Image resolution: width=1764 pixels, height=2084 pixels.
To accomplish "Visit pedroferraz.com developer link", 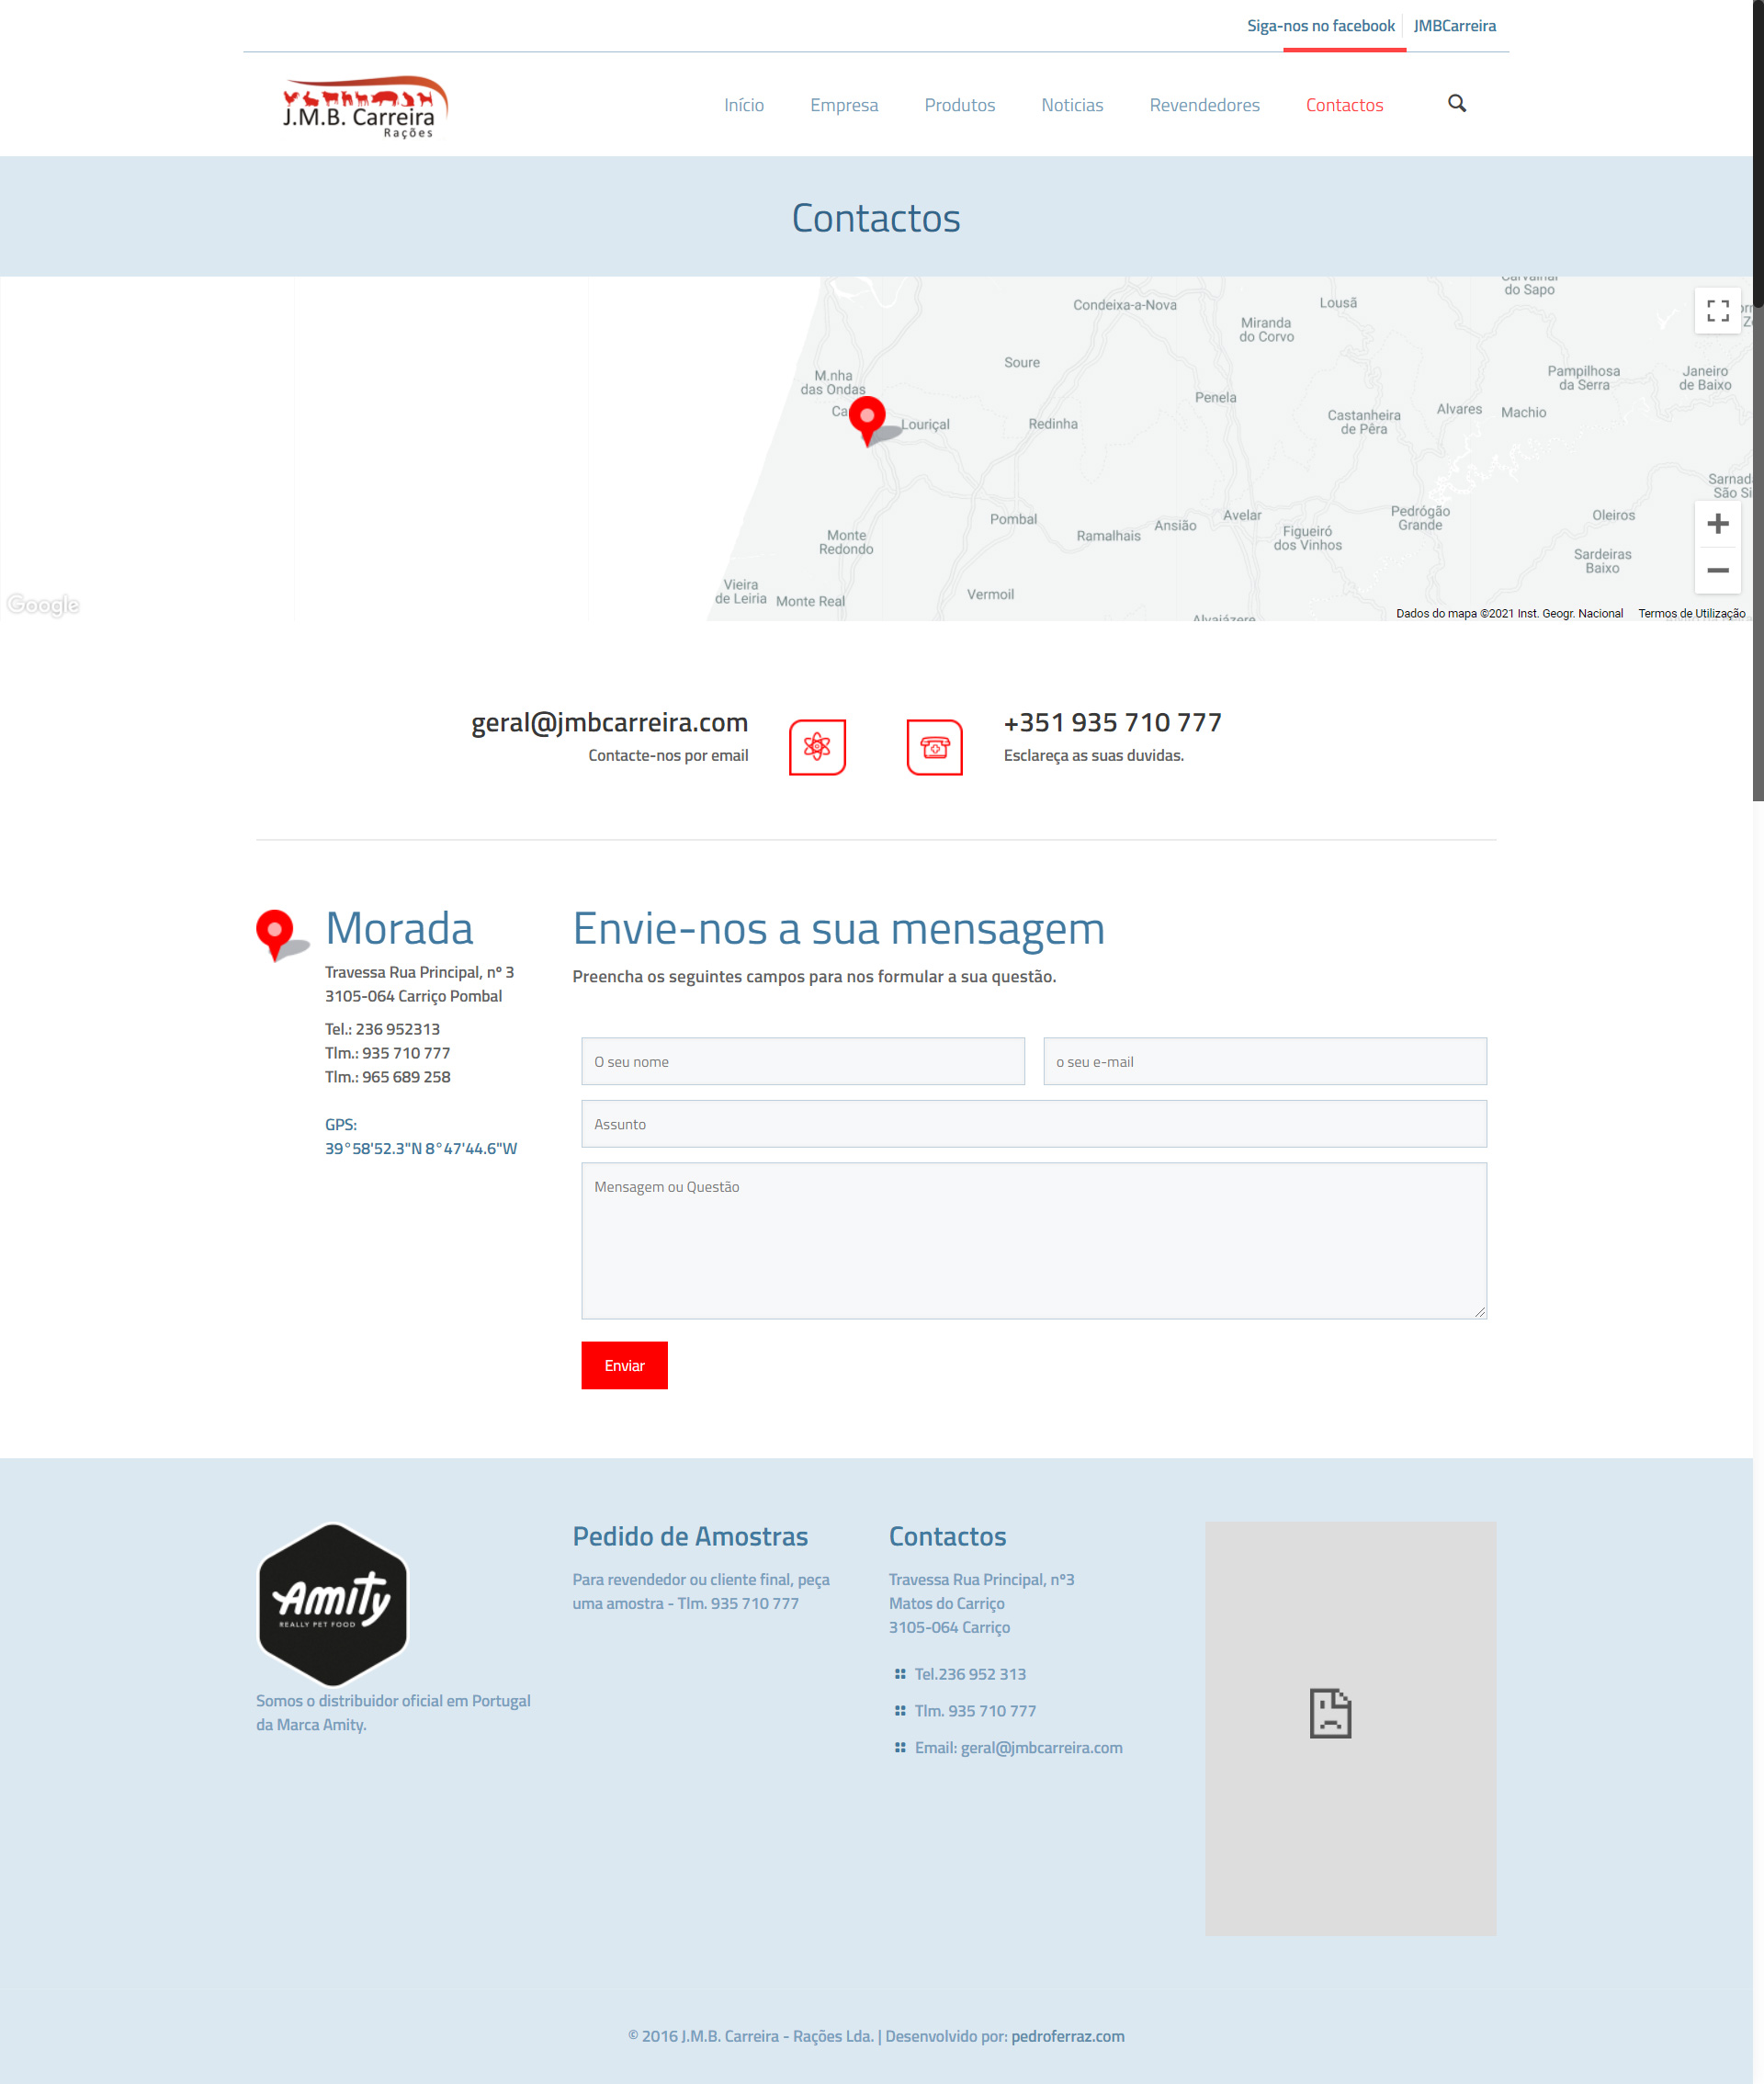I will 1067,2035.
